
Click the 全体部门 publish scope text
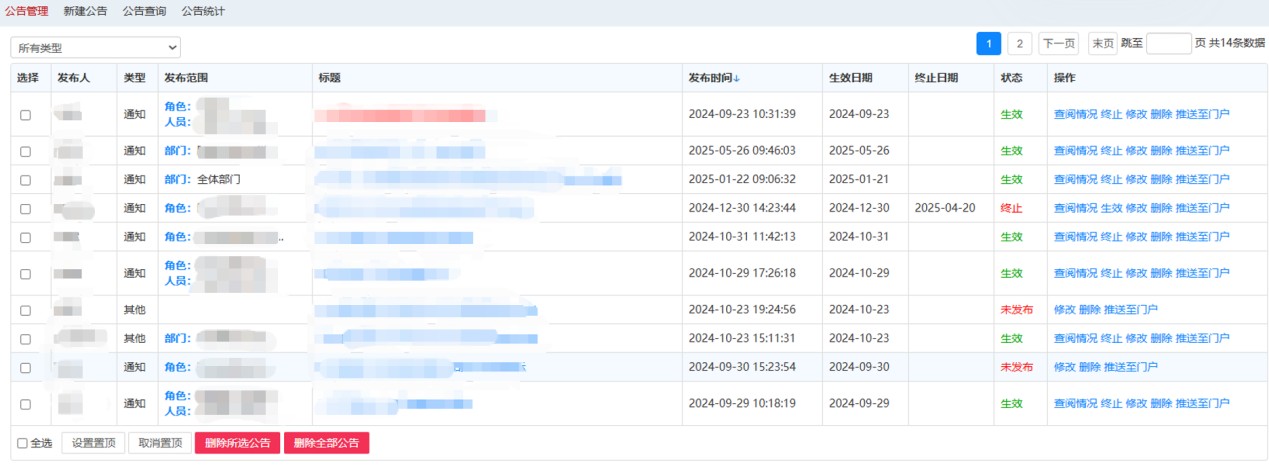click(219, 180)
